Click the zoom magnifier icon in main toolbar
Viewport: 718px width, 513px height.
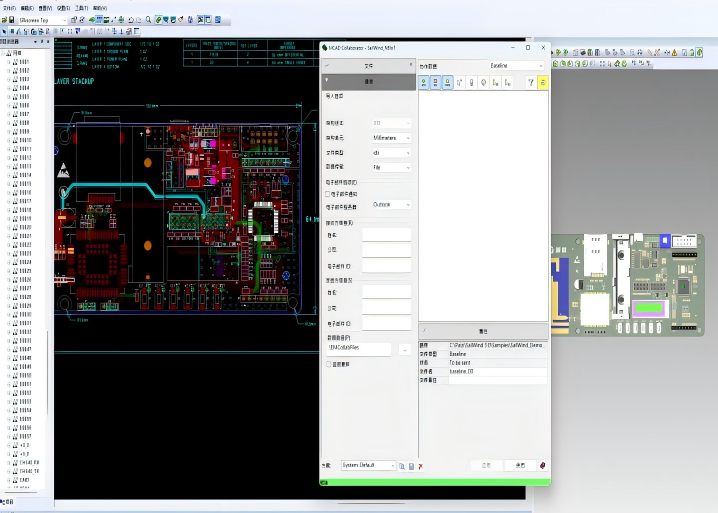coord(149,19)
